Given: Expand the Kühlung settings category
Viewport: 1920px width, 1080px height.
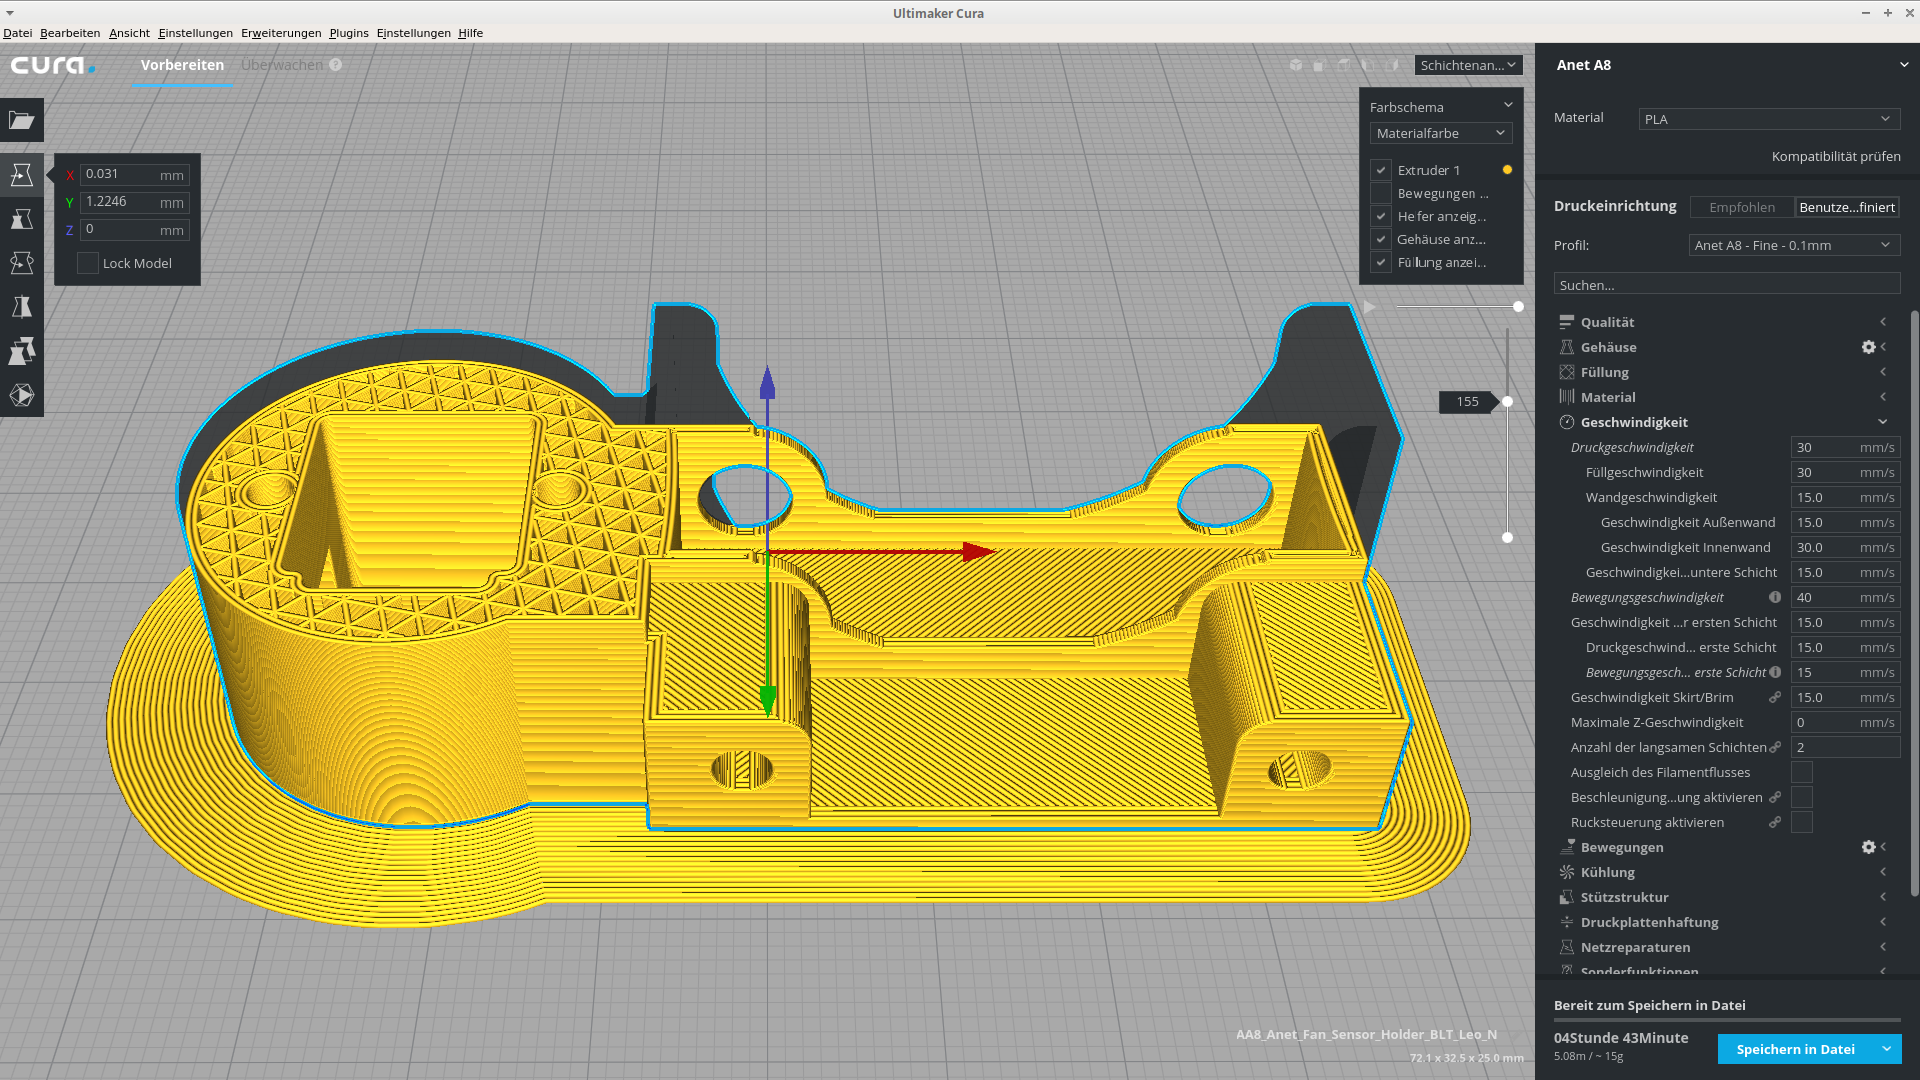Looking at the screenshot, I should click(x=1608, y=872).
